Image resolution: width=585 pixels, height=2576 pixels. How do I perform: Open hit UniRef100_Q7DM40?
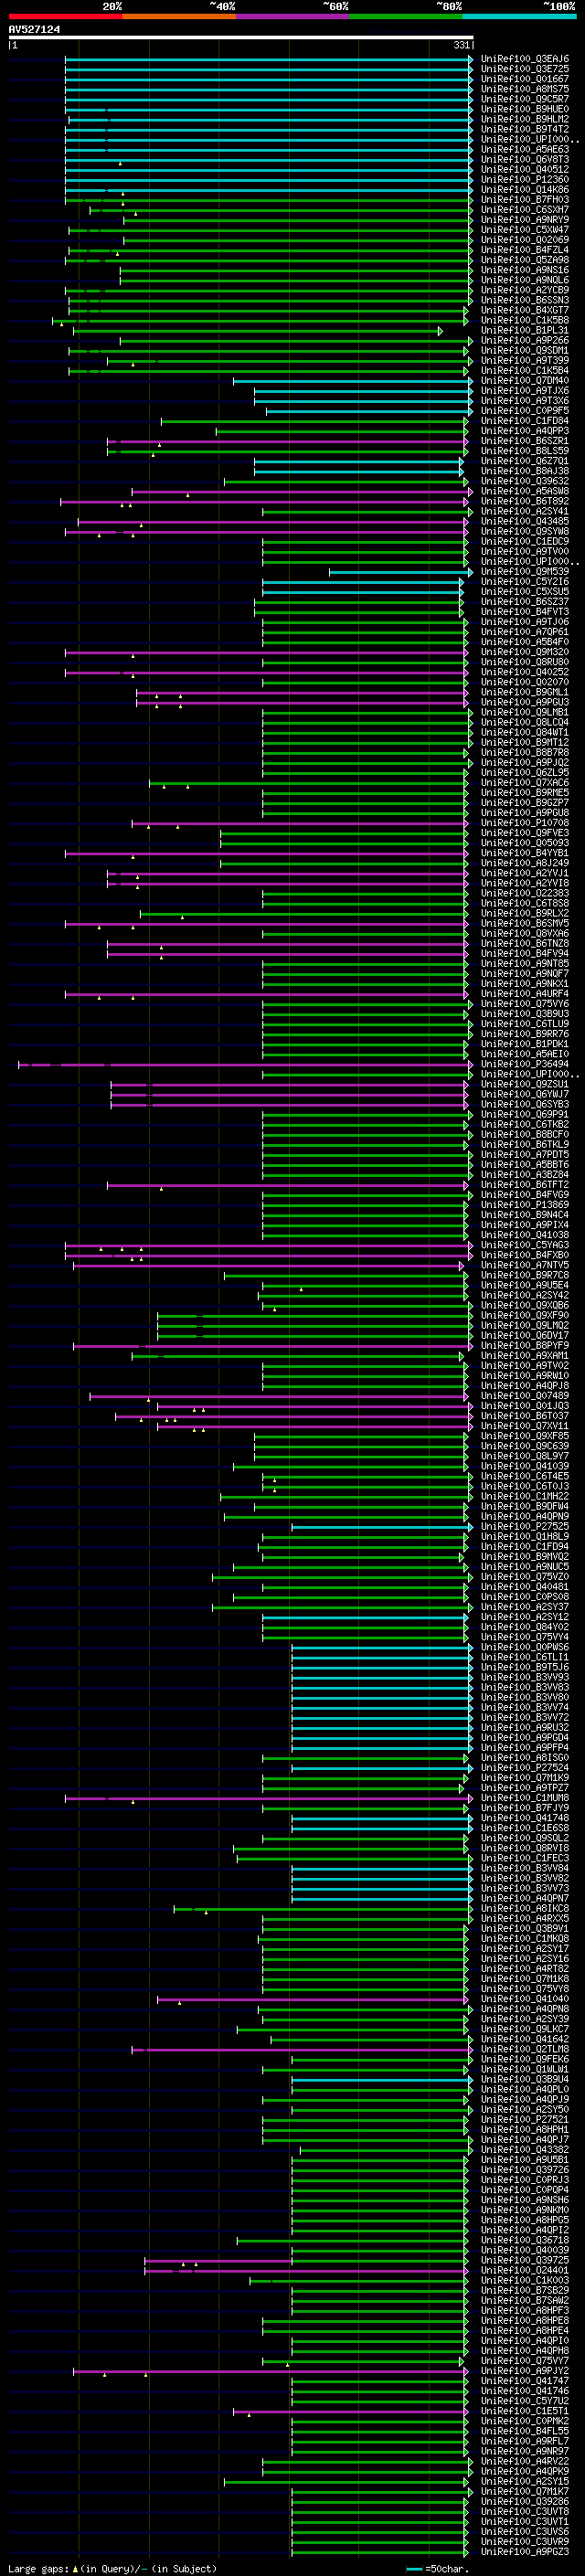(x=525, y=380)
